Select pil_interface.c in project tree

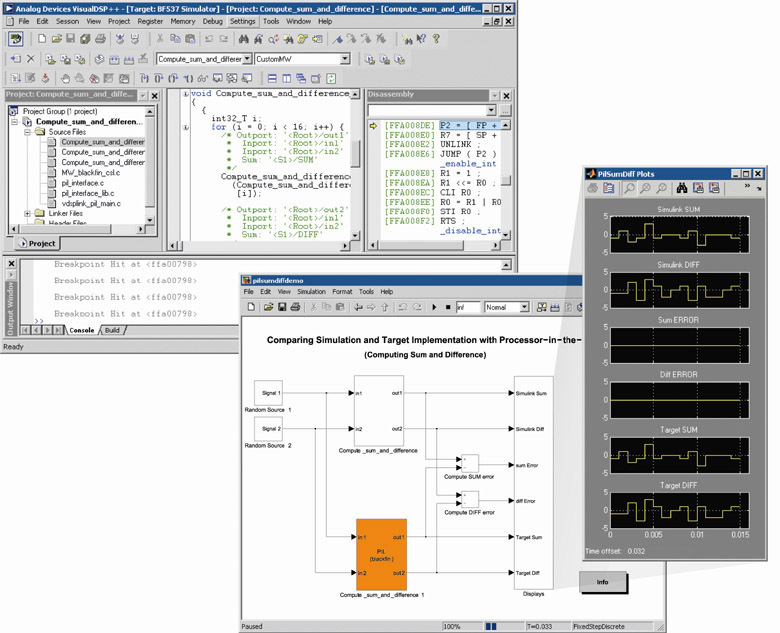83,183
